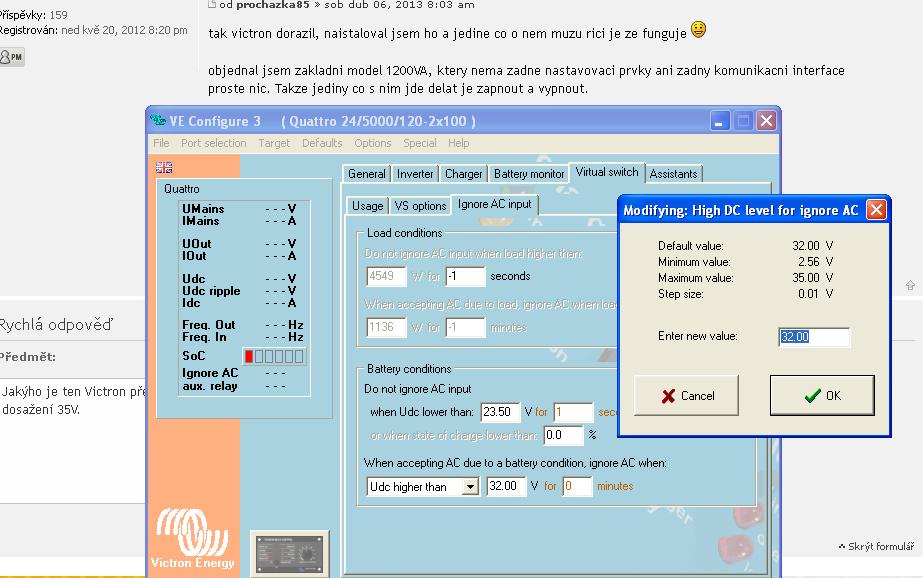This screenshot has width=923, height=578.
Task: Click the Minimum value 2.56 V text
Action: 745,261
